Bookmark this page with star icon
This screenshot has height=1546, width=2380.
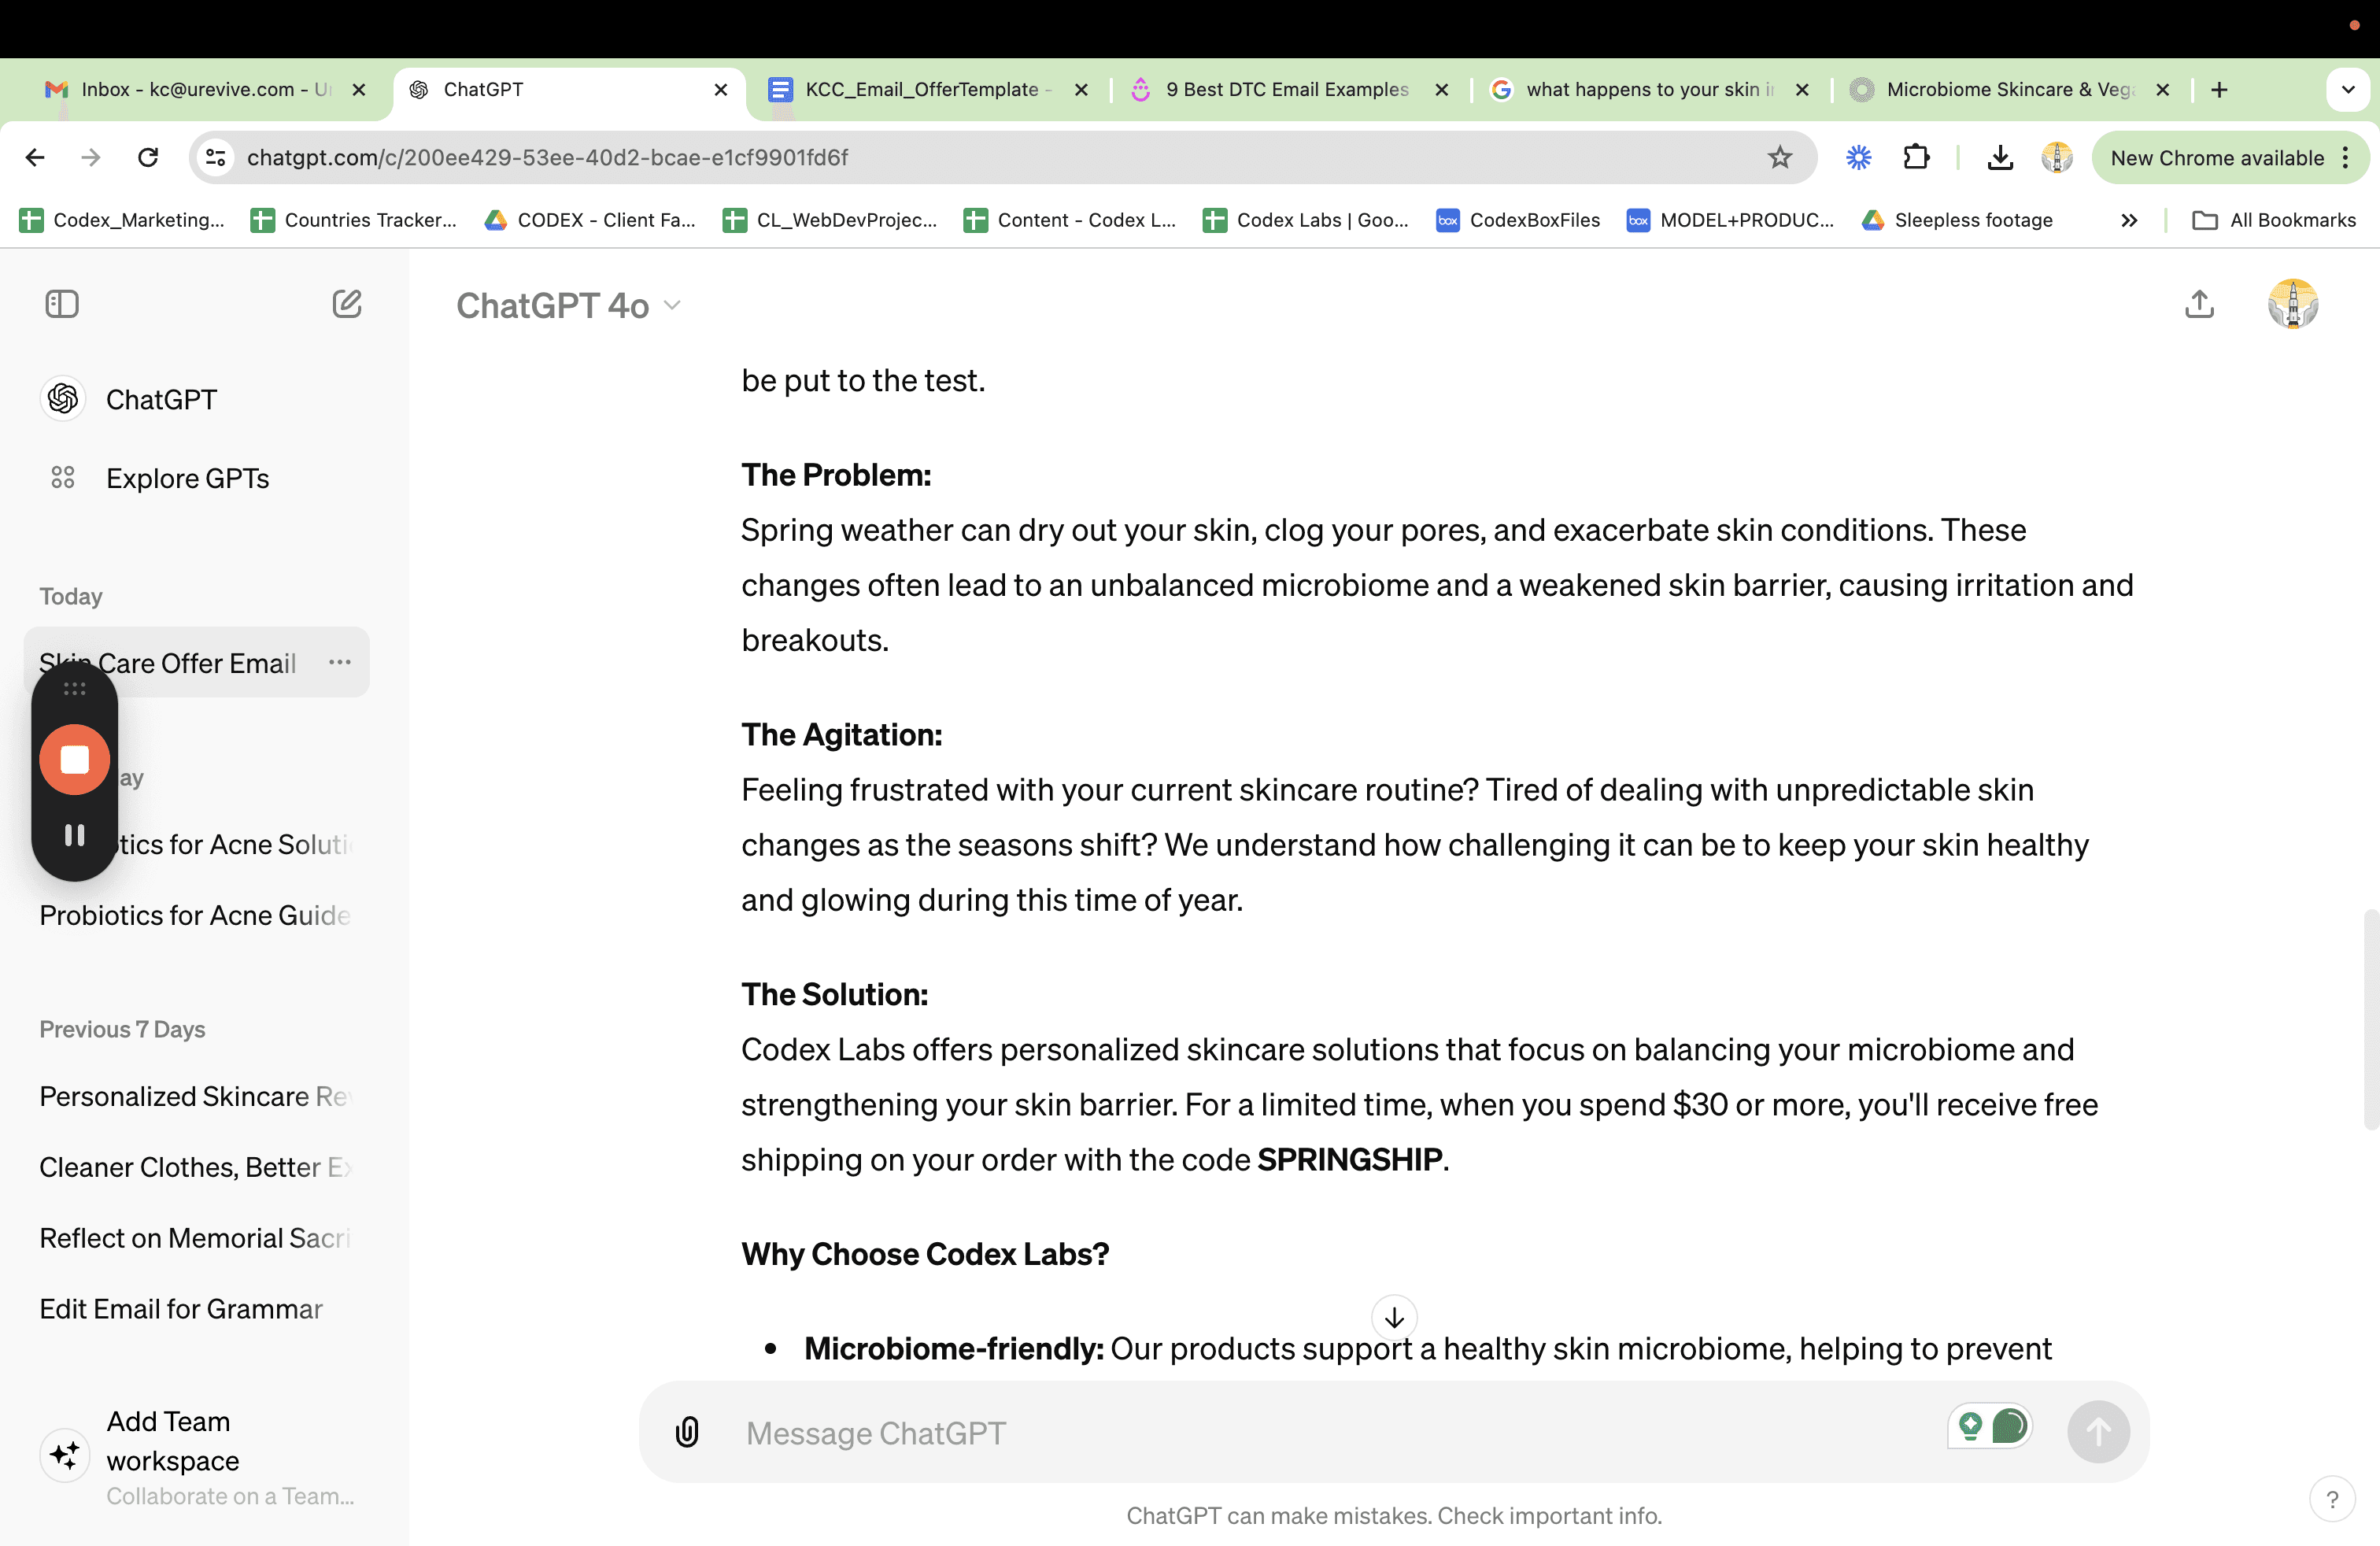[x=1779, y=157]
